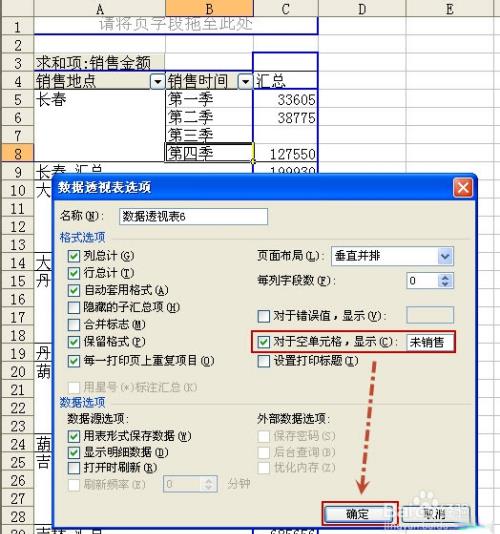Toggle the 行总计 checkbox

[x=74, y=273]
